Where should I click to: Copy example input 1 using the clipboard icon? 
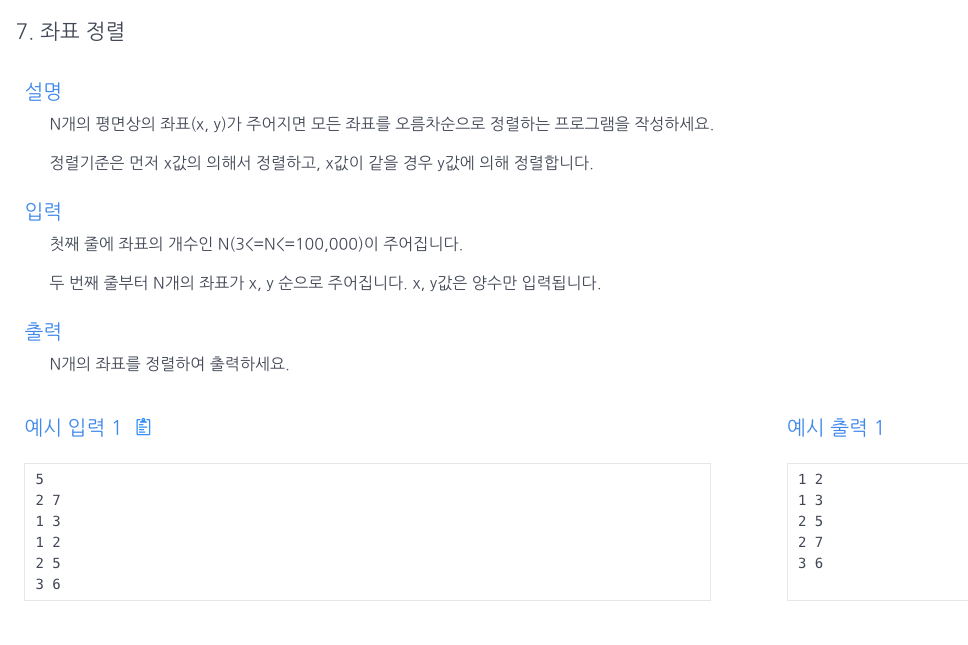(x=143, y=427)
